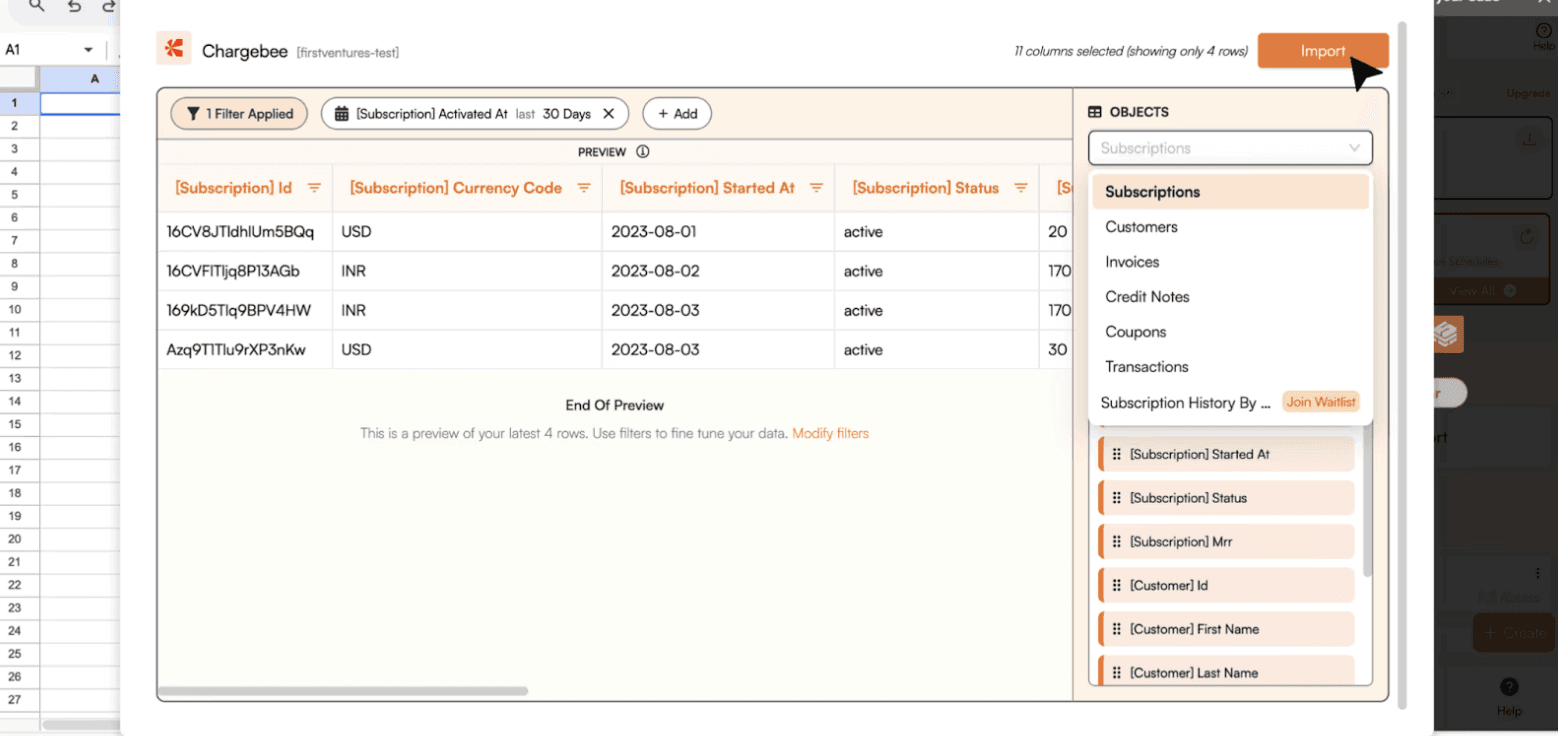Select Transactions in the objects list
Viewport: 1558px width, 736px height.
tap(1230, 367)
